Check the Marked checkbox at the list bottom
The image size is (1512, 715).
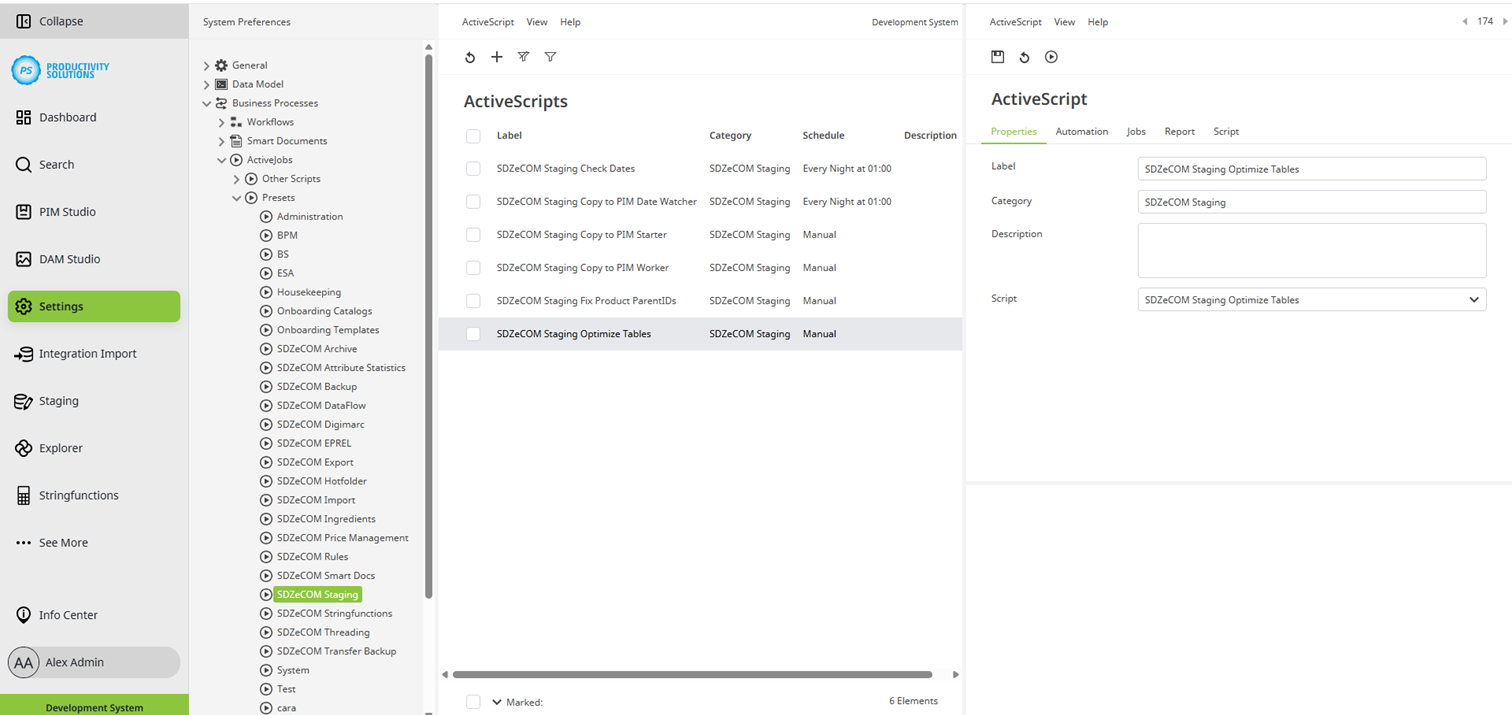tap(473, 701)
